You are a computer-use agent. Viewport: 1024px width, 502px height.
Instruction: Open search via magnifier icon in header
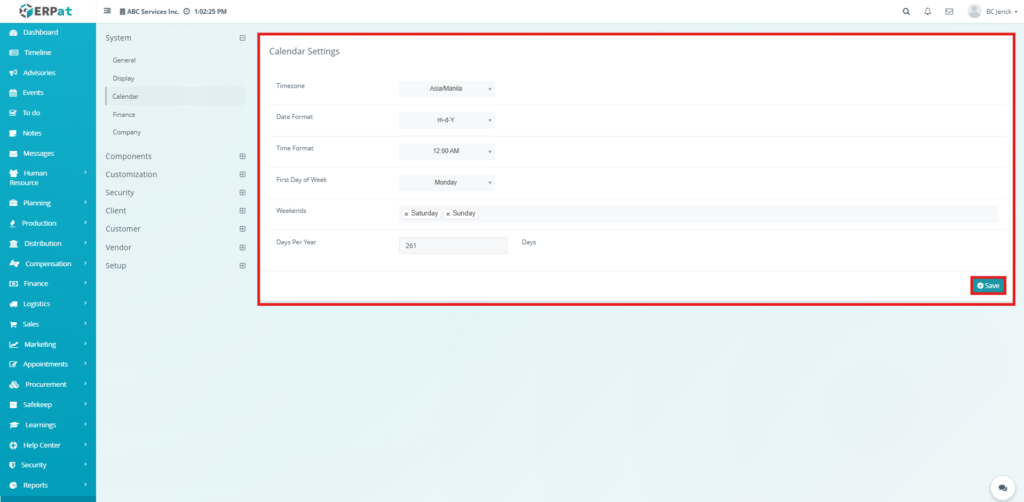point(906,12)
